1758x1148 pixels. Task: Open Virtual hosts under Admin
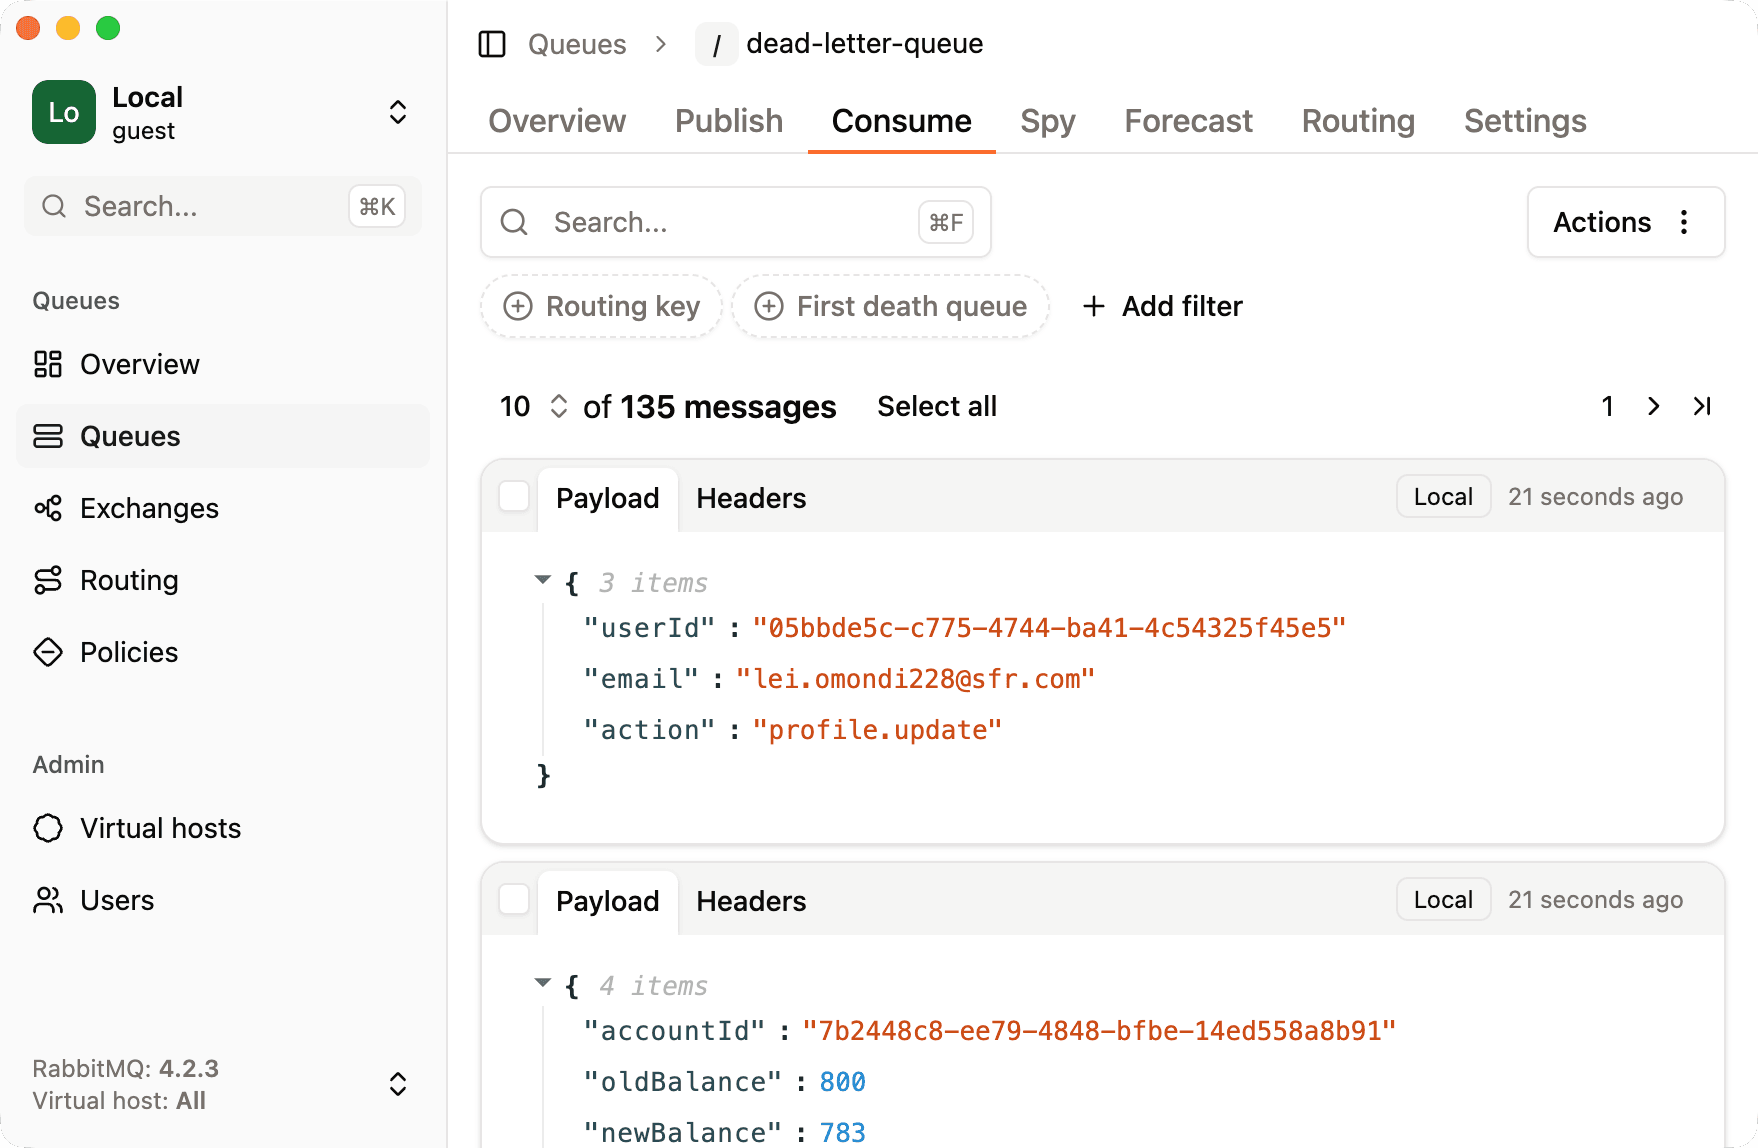[160, 828]
